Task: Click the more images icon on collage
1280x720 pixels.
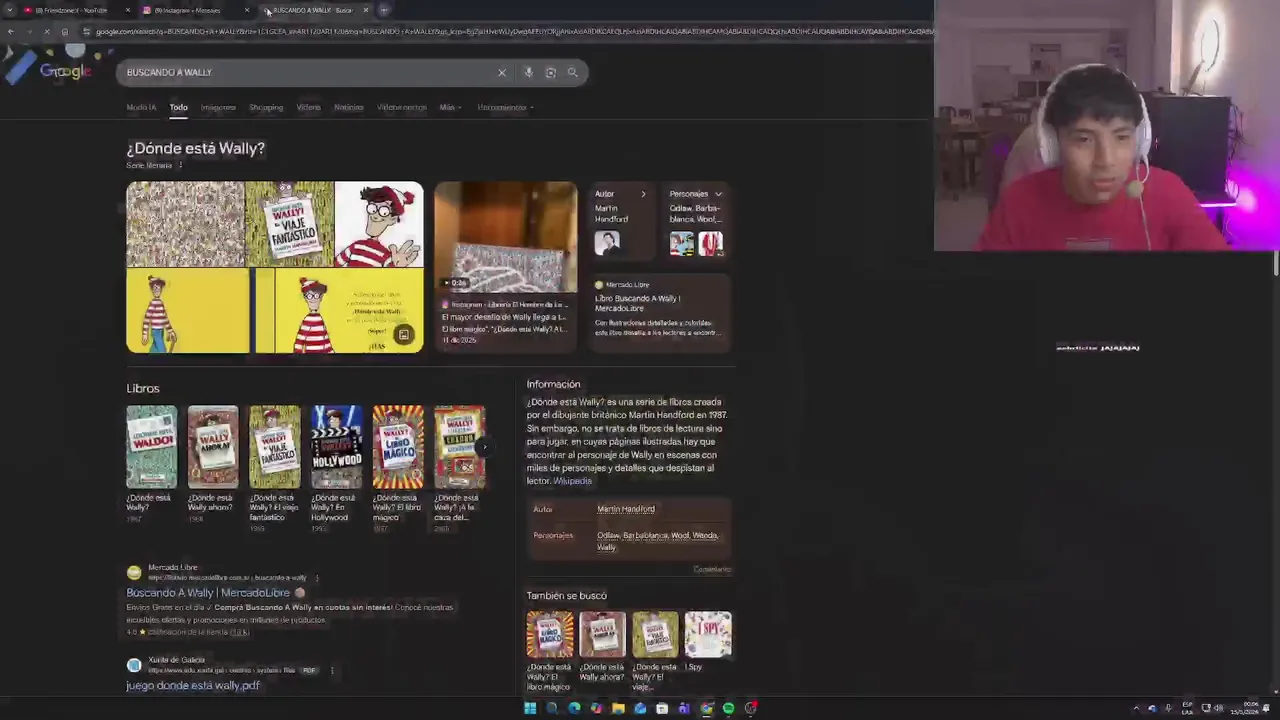Action: (x=403, y=335)
